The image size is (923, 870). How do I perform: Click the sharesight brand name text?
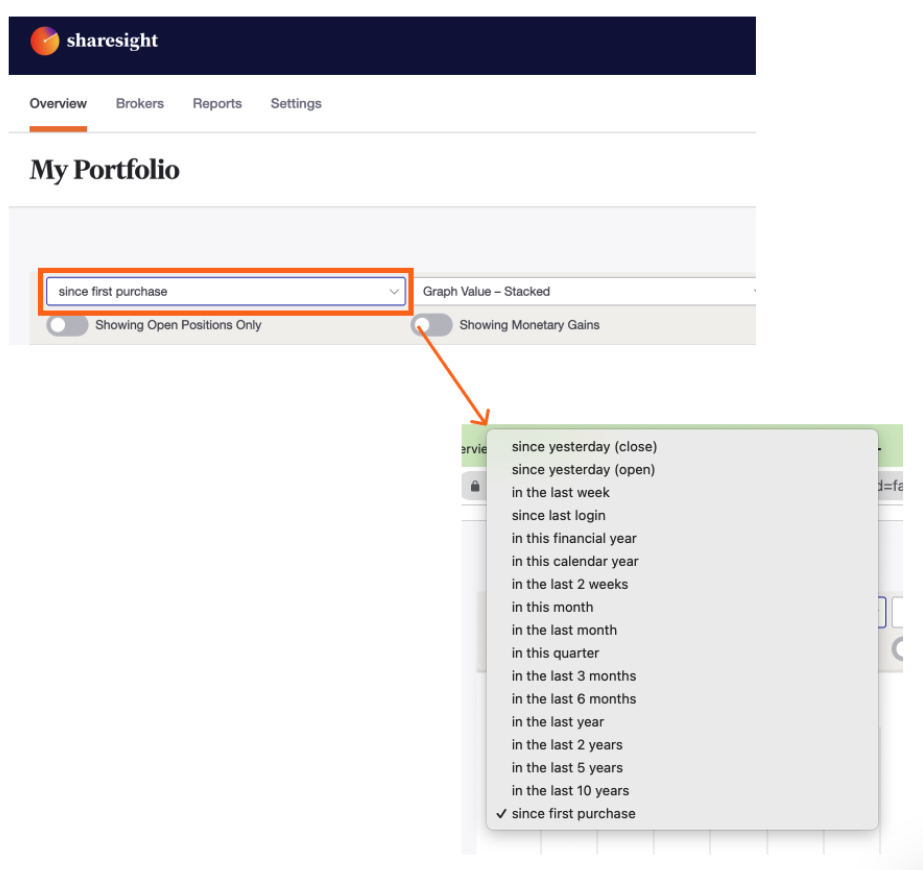[x=112, y=41]
